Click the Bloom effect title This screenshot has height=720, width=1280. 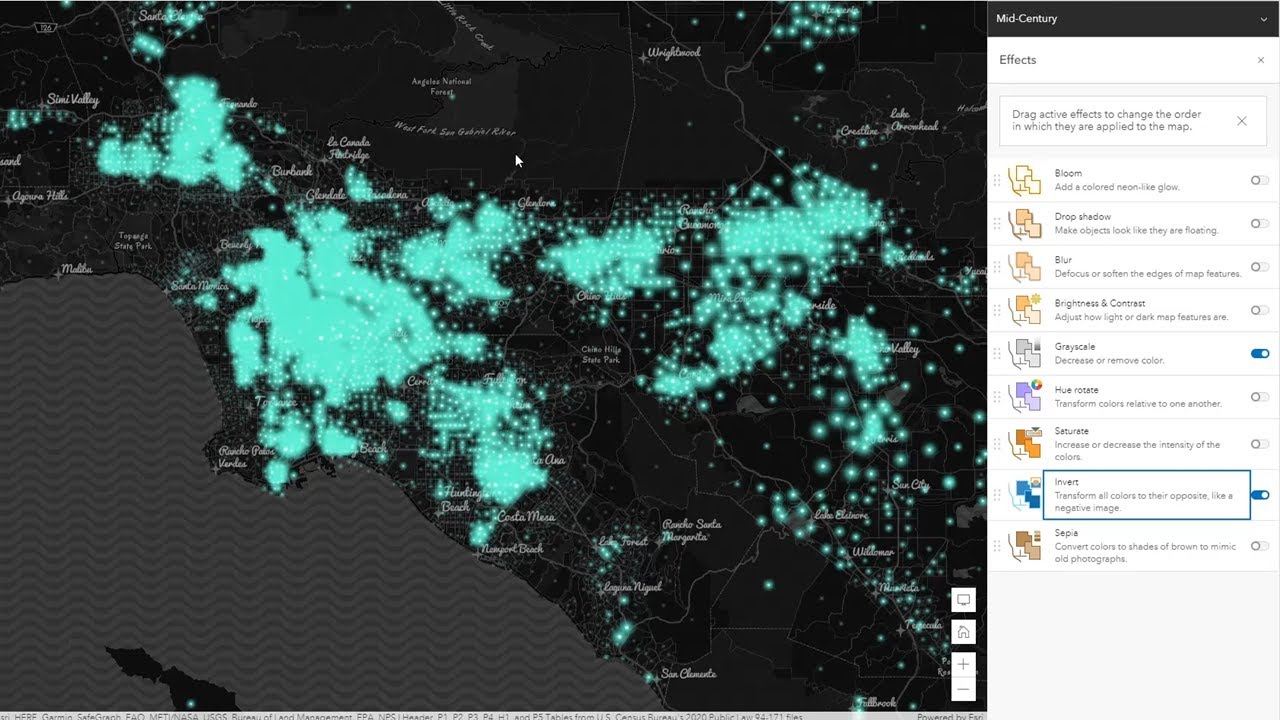(1068, 173)
